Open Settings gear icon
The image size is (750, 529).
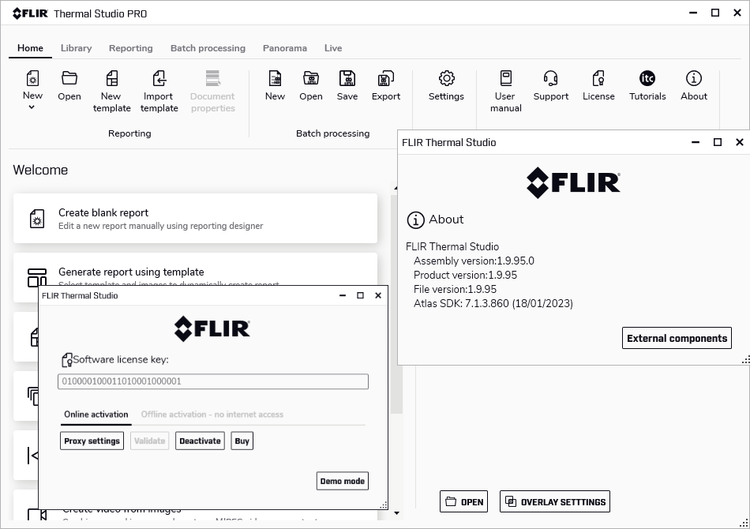click(446, 78)
